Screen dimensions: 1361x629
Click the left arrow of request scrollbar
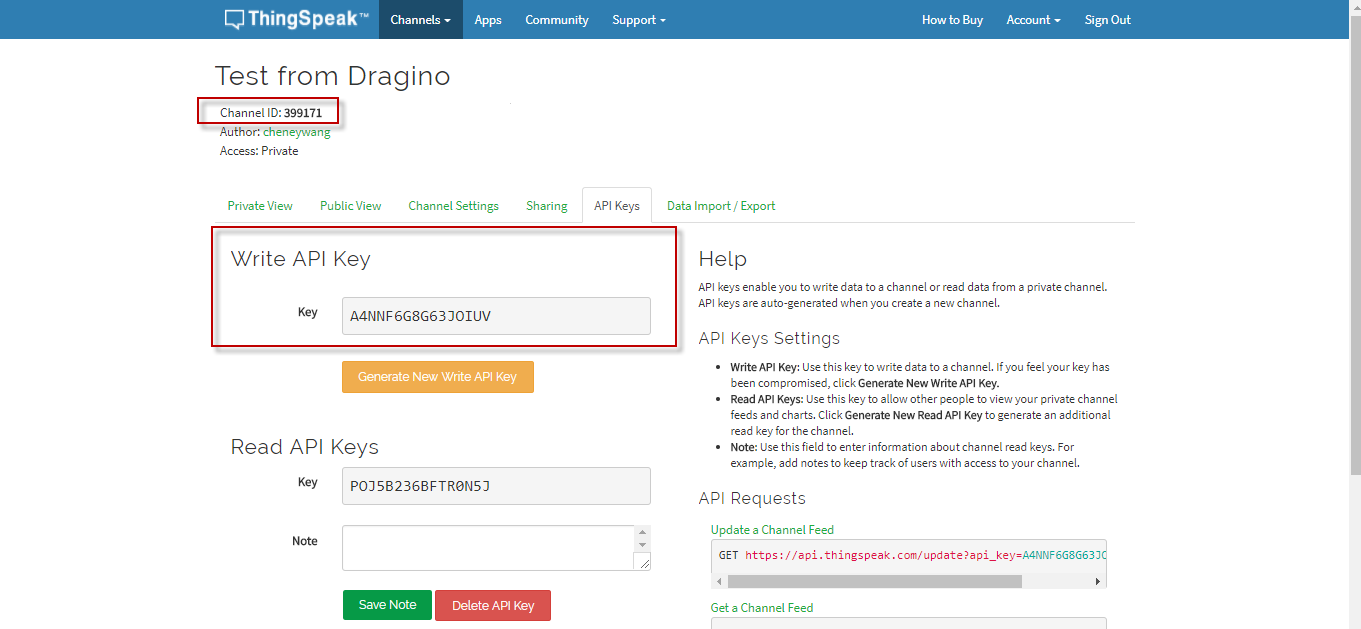click(718, 581)
